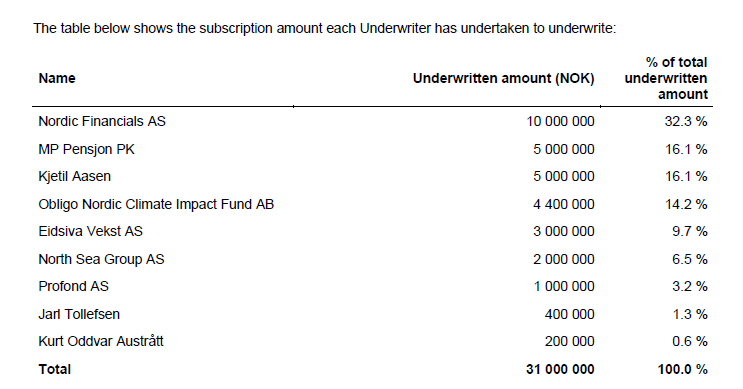This screenshot has height=389, width=743.
Task: Click the % of total underwritten amount header
Action: (666, 78)
